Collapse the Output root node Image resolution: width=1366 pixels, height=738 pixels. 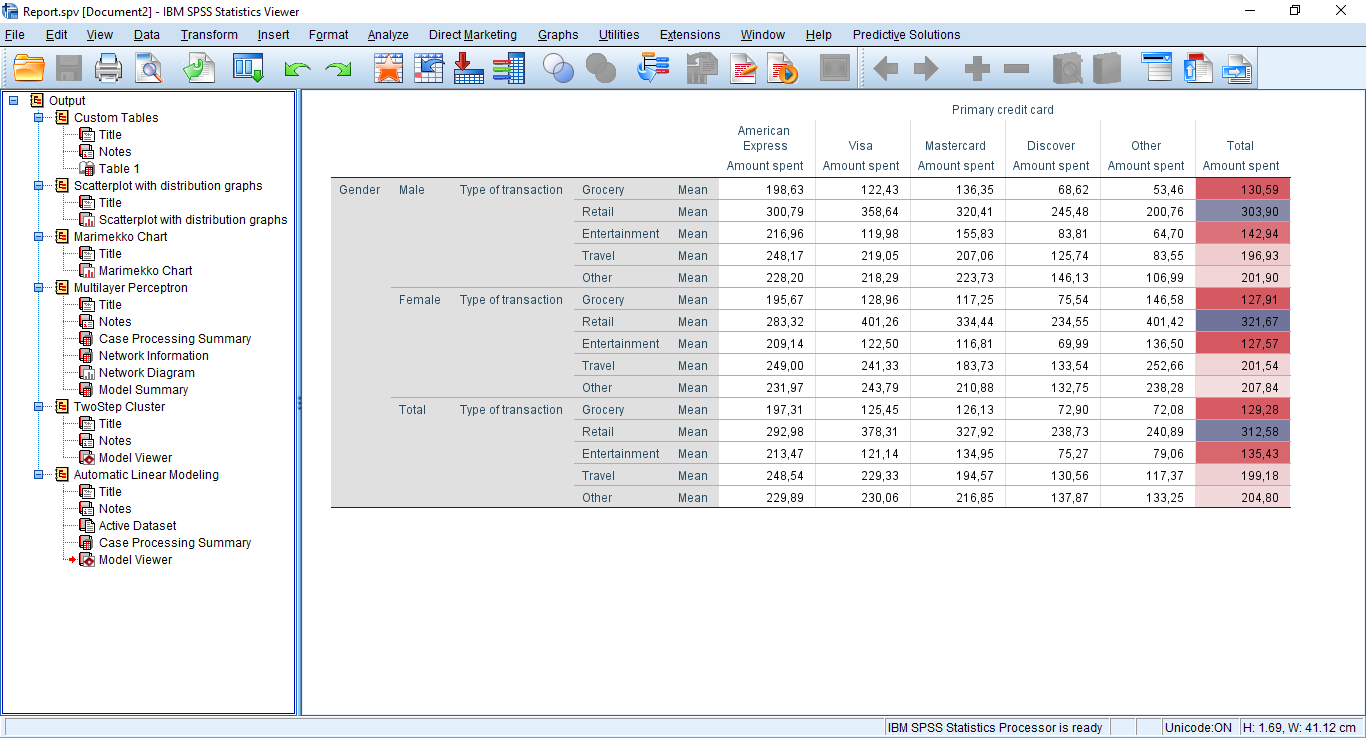click(x=14, y=100)
